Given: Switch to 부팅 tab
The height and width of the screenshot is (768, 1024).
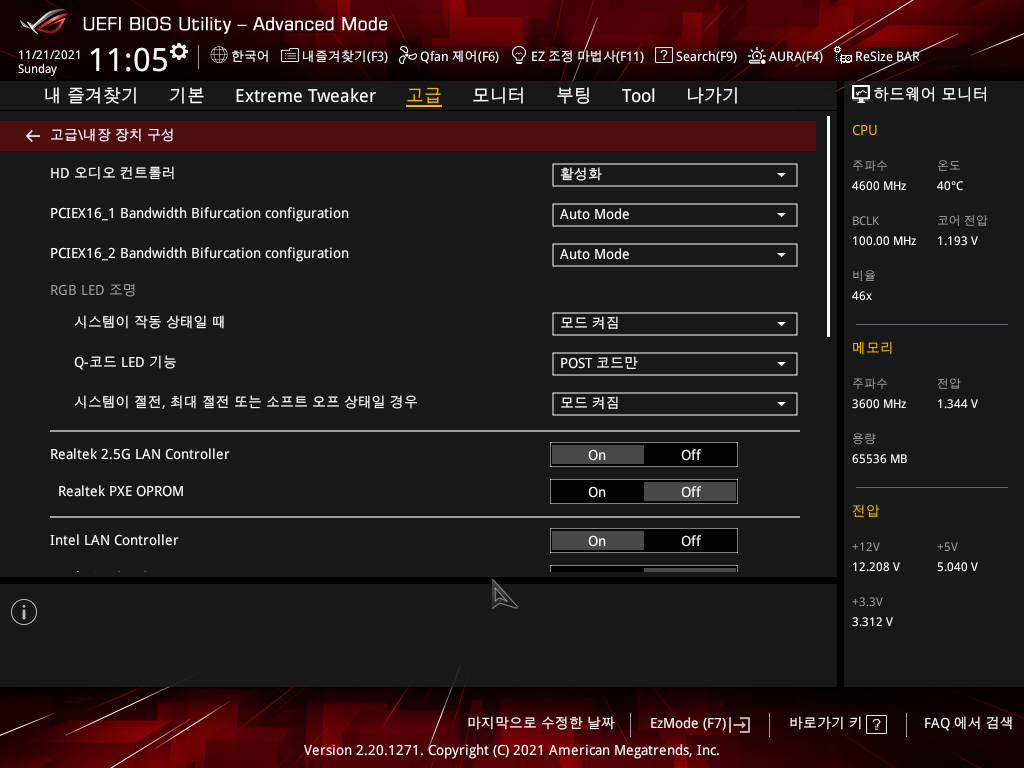Looking at the screenshot, I should click(x=573, y=96).
